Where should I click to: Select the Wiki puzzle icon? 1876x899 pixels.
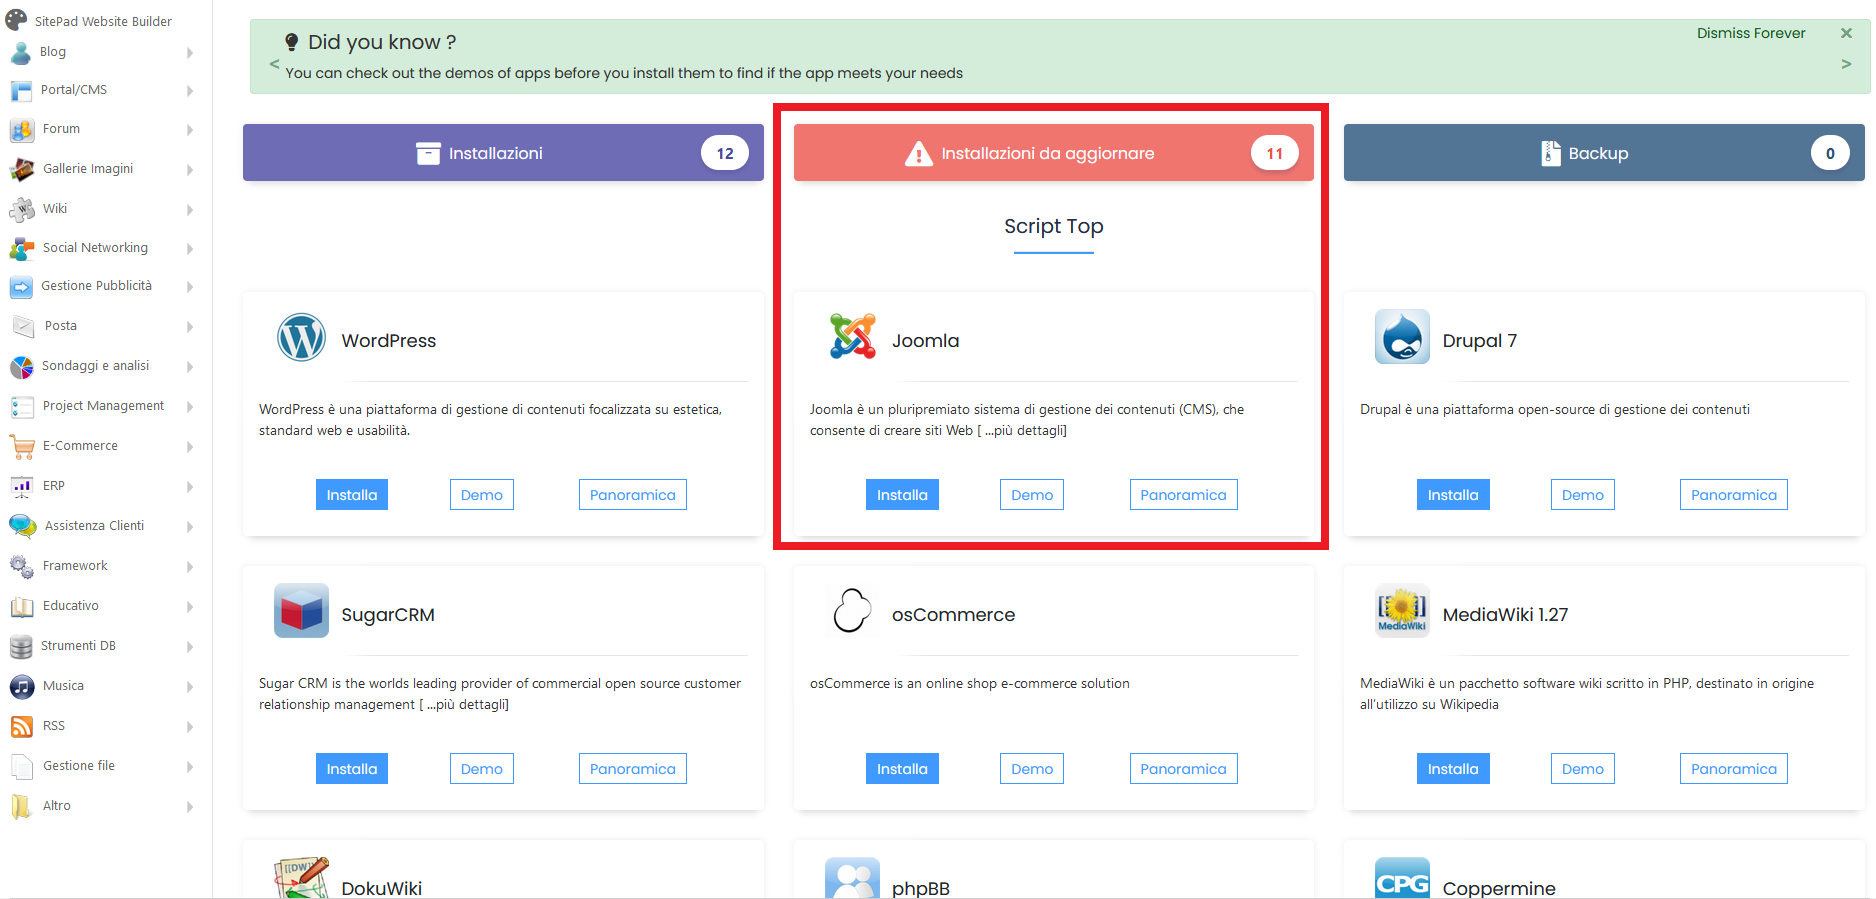[21, 210]
